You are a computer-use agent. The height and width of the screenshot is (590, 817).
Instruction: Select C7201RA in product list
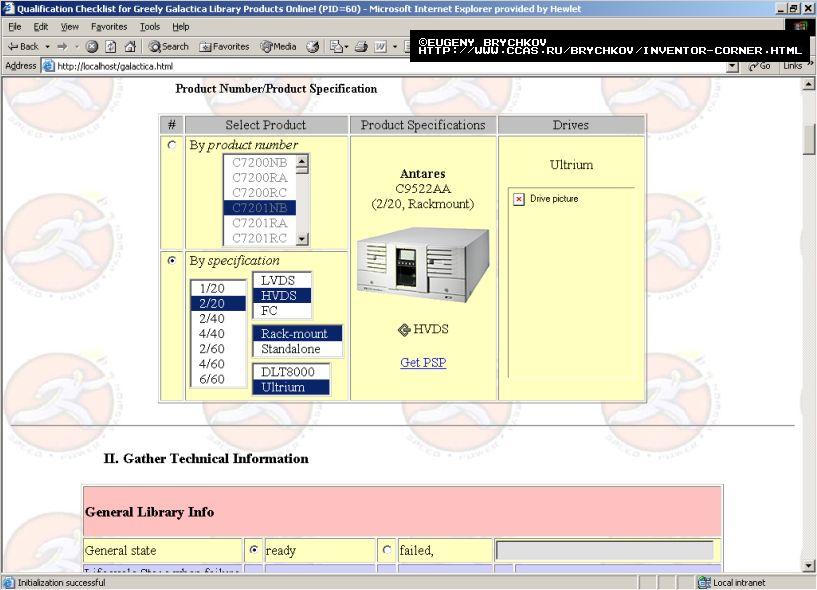(x=259, y=223)
